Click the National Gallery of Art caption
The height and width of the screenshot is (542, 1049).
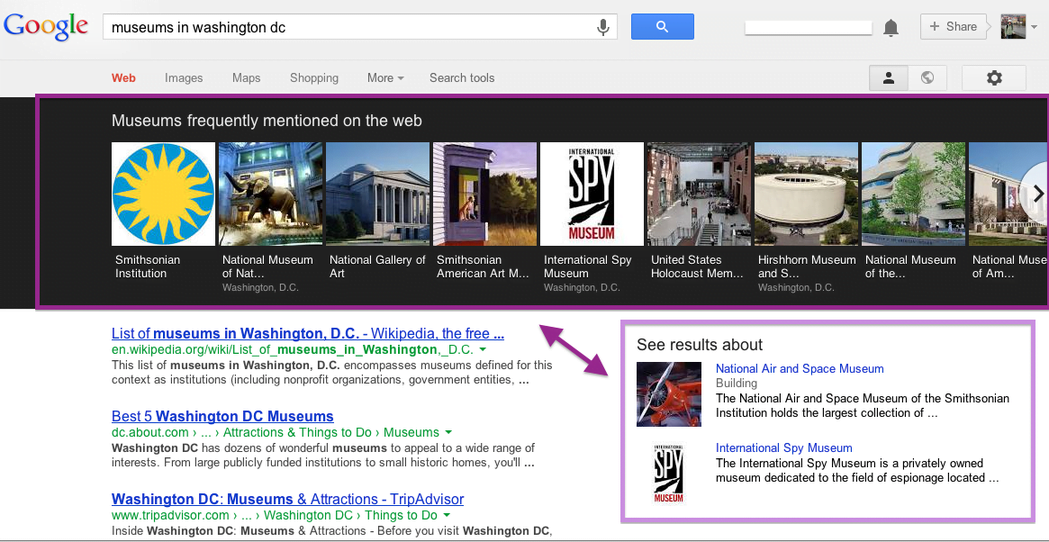click(x=377, y=266)
